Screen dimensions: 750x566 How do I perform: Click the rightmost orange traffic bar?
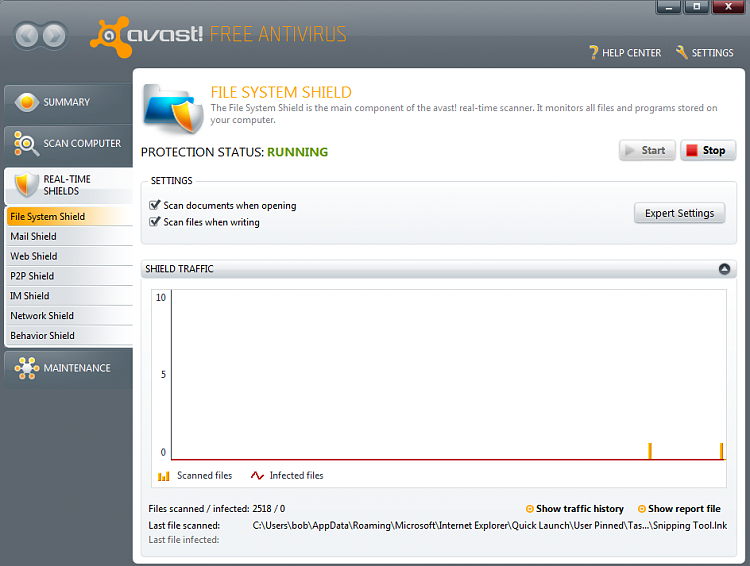[x=721, y=451]
